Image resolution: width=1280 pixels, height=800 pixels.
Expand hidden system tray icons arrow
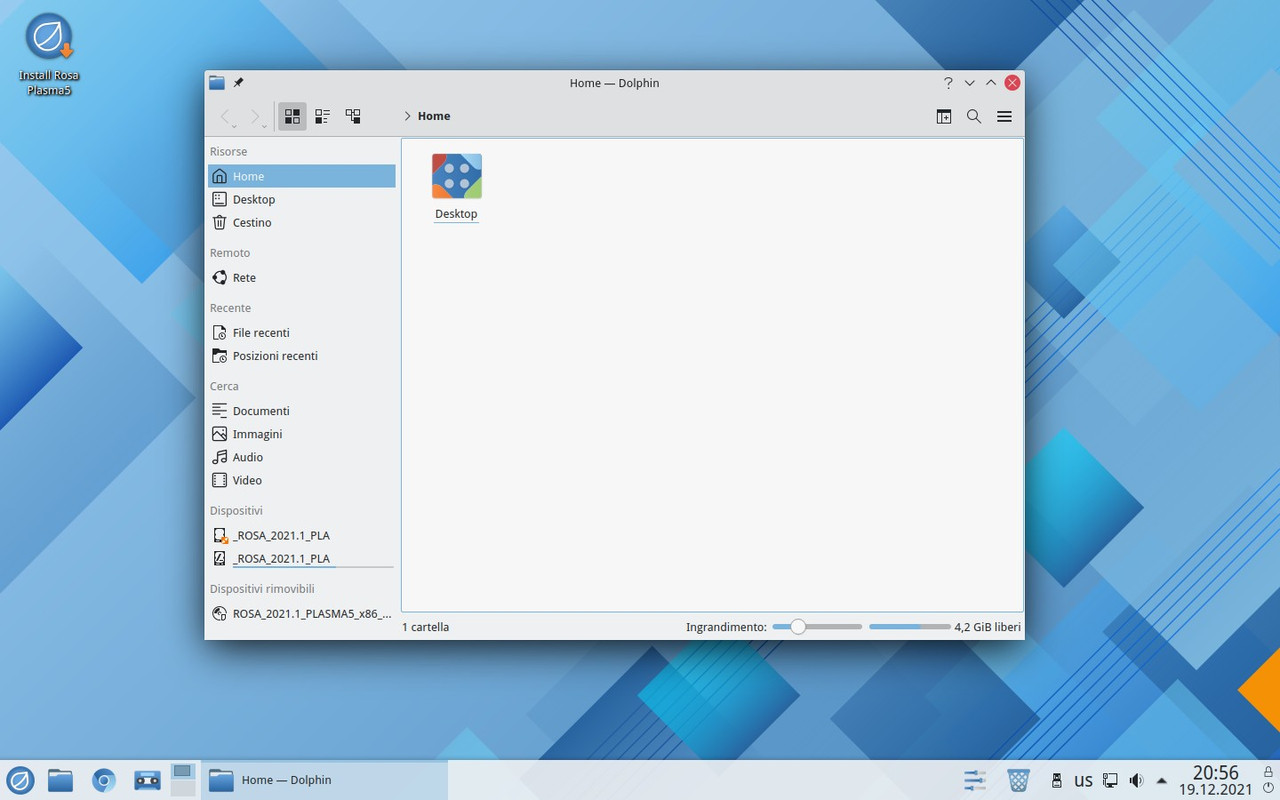1162,780
